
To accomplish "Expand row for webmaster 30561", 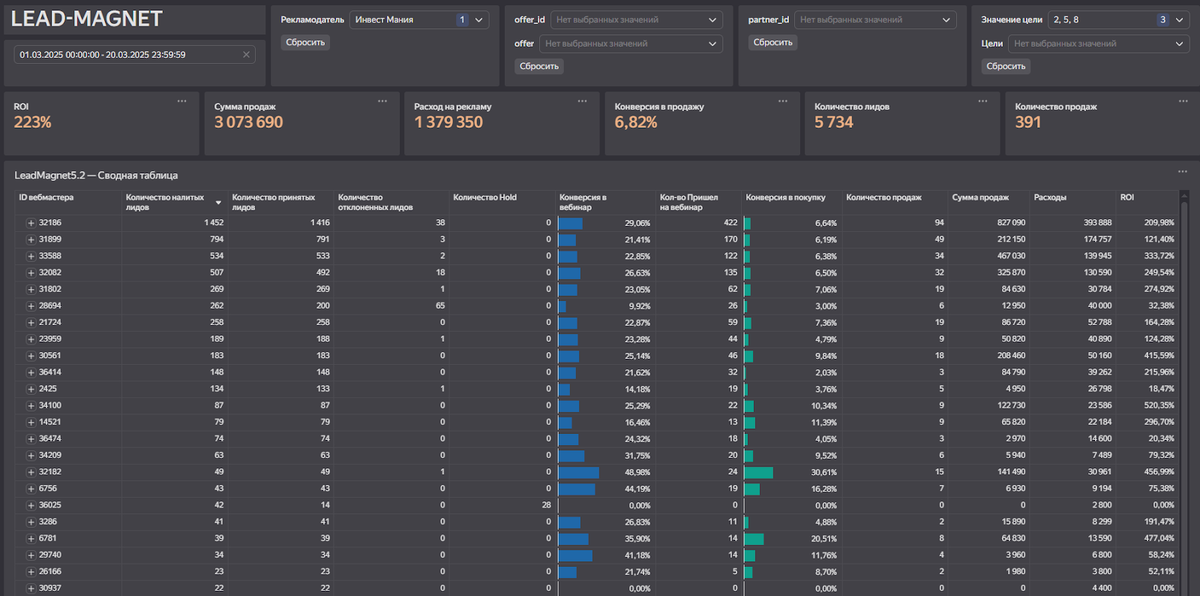I will [30, 355].
